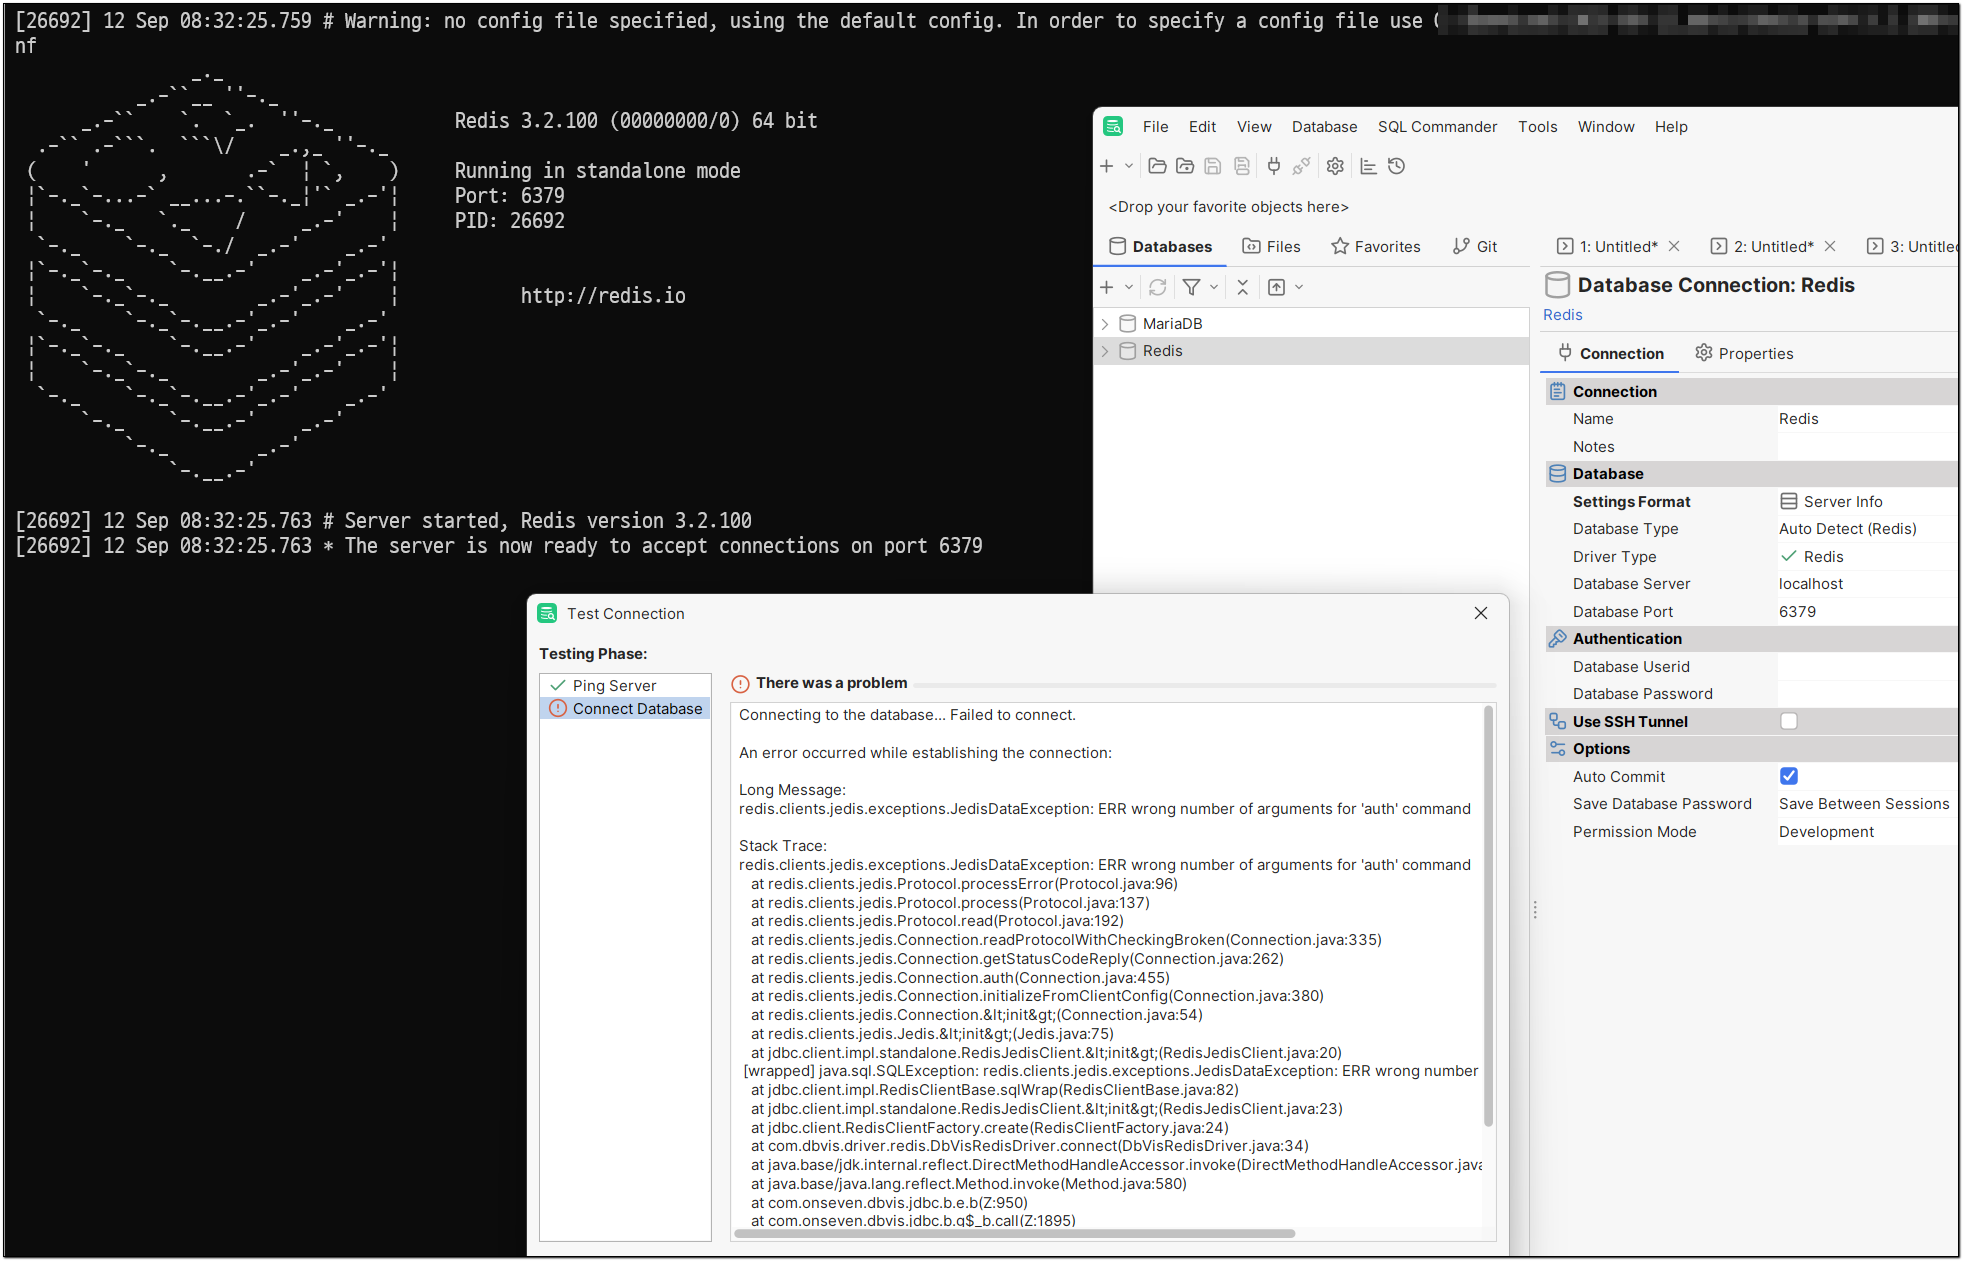The width and height of the screenshot is (1963, 1261).
Task: Click the Disconnect broken-plug icon
Action: [x=1301, y=166]
